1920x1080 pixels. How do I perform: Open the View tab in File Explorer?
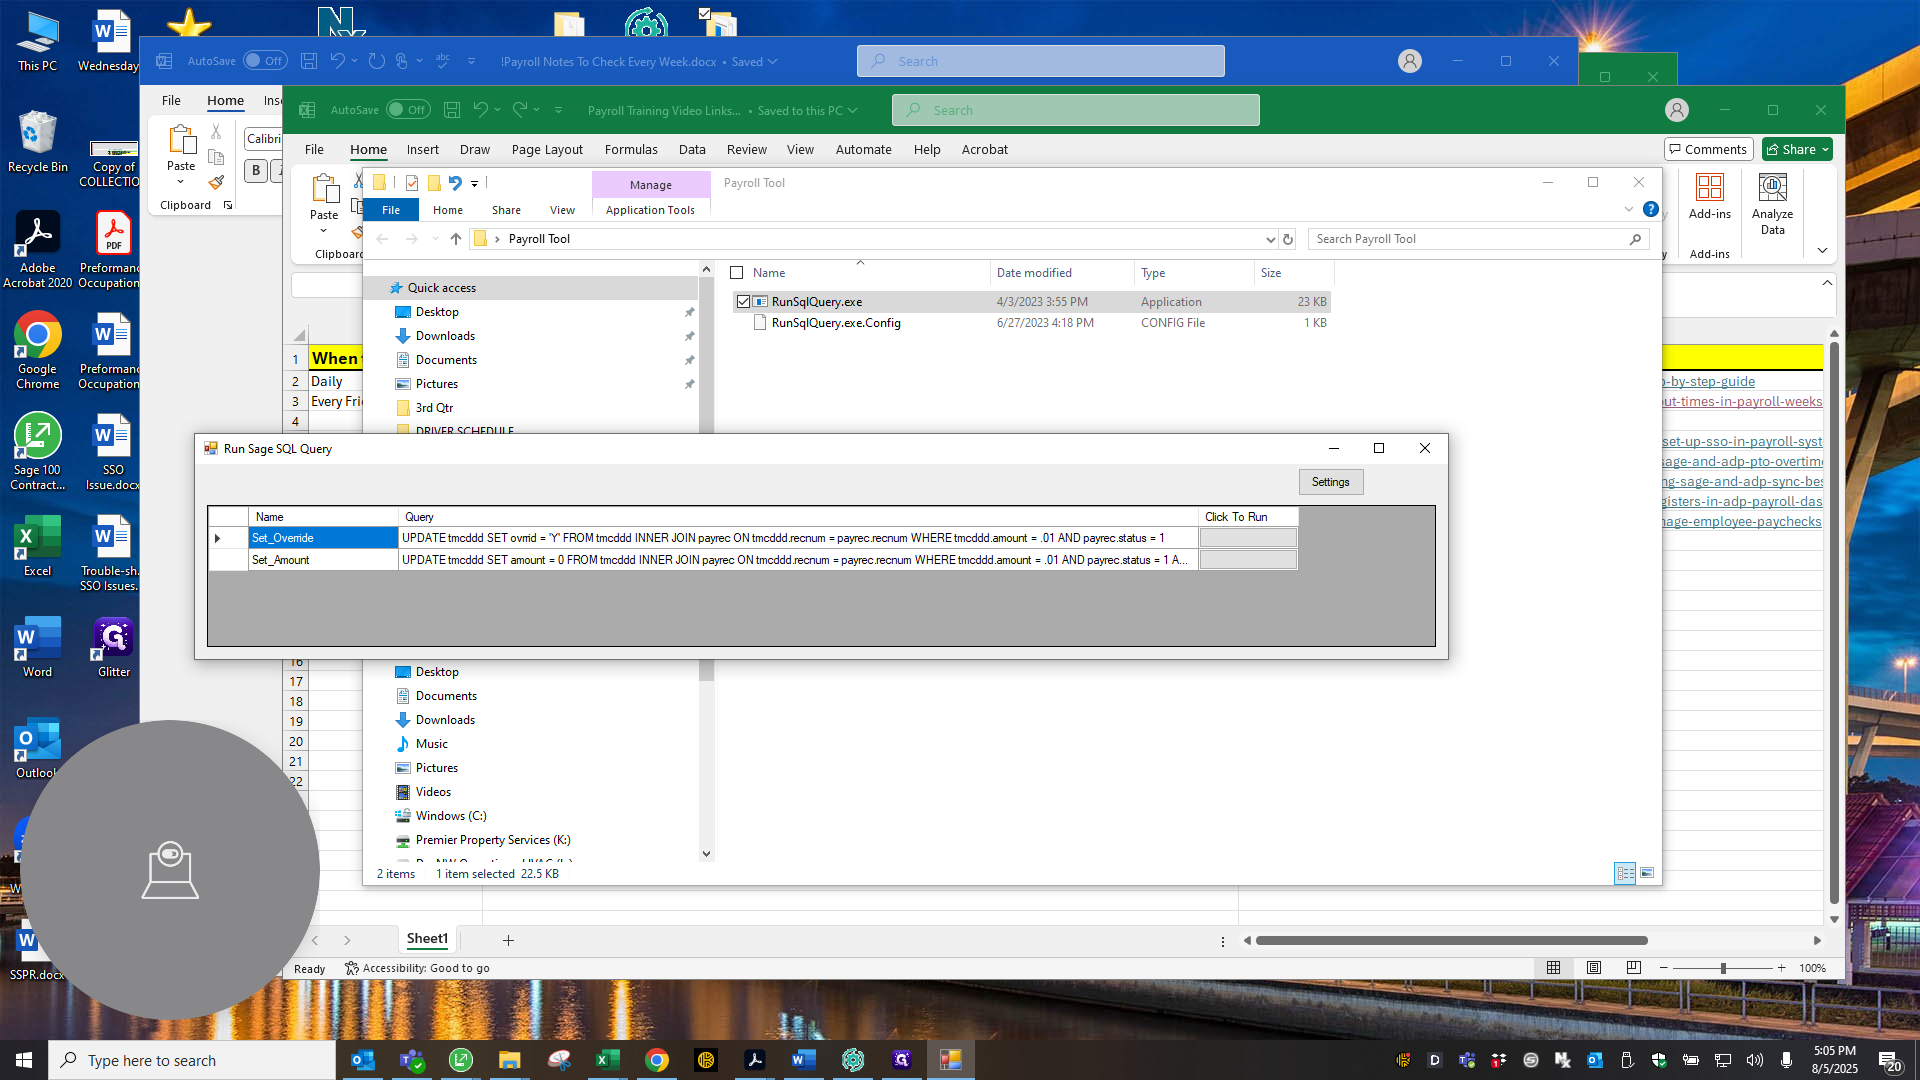tap(562, 210)
